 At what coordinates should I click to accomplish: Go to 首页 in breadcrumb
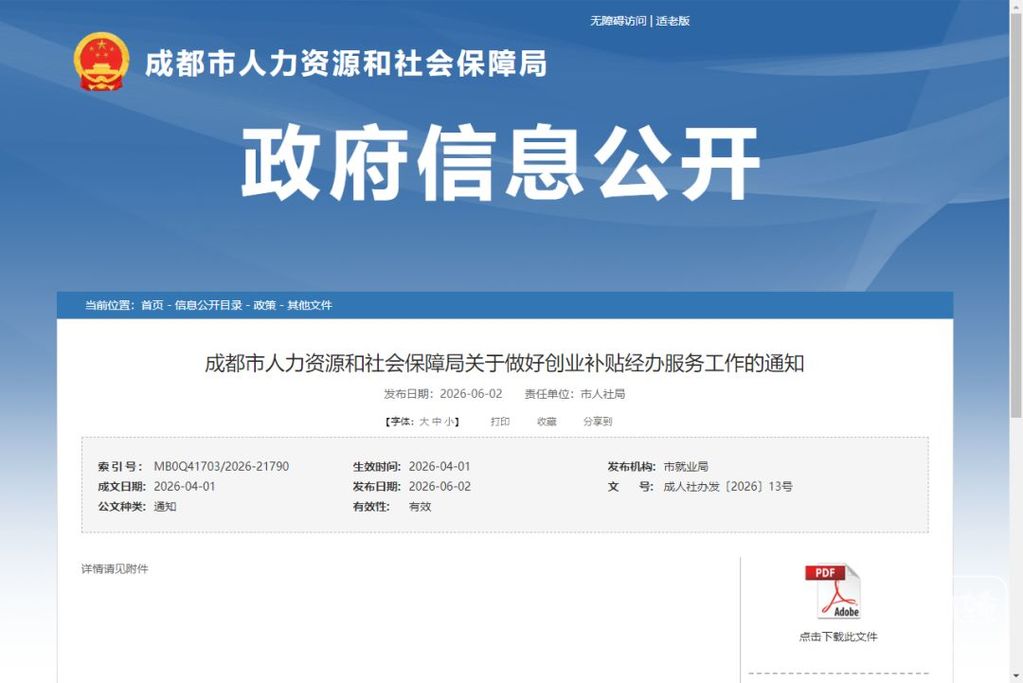152,305
